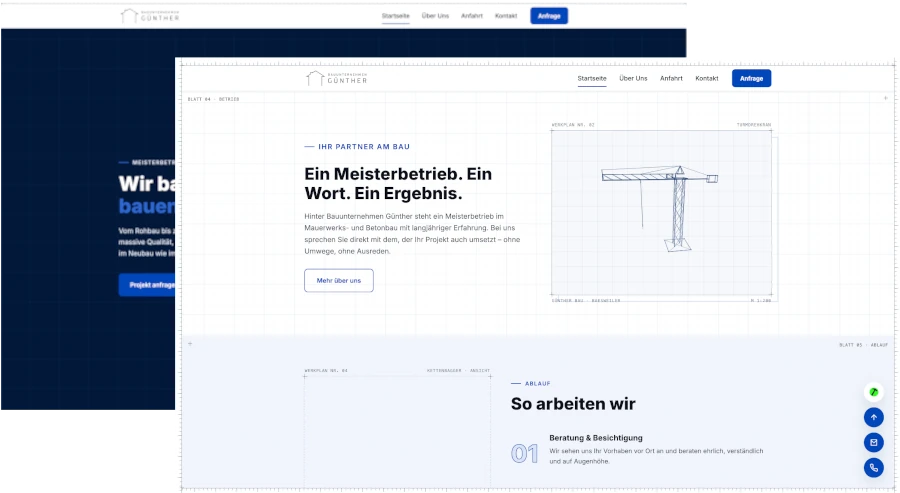Click the So arbeiten wir heading
The height and width of the screenshot is (493, 900).
tap(573, 404)
